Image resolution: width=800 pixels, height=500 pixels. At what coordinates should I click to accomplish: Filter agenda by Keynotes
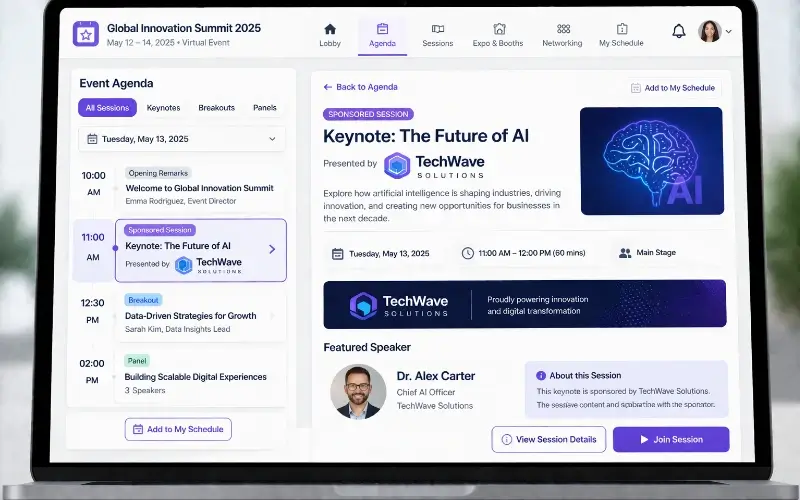(163, 108)
